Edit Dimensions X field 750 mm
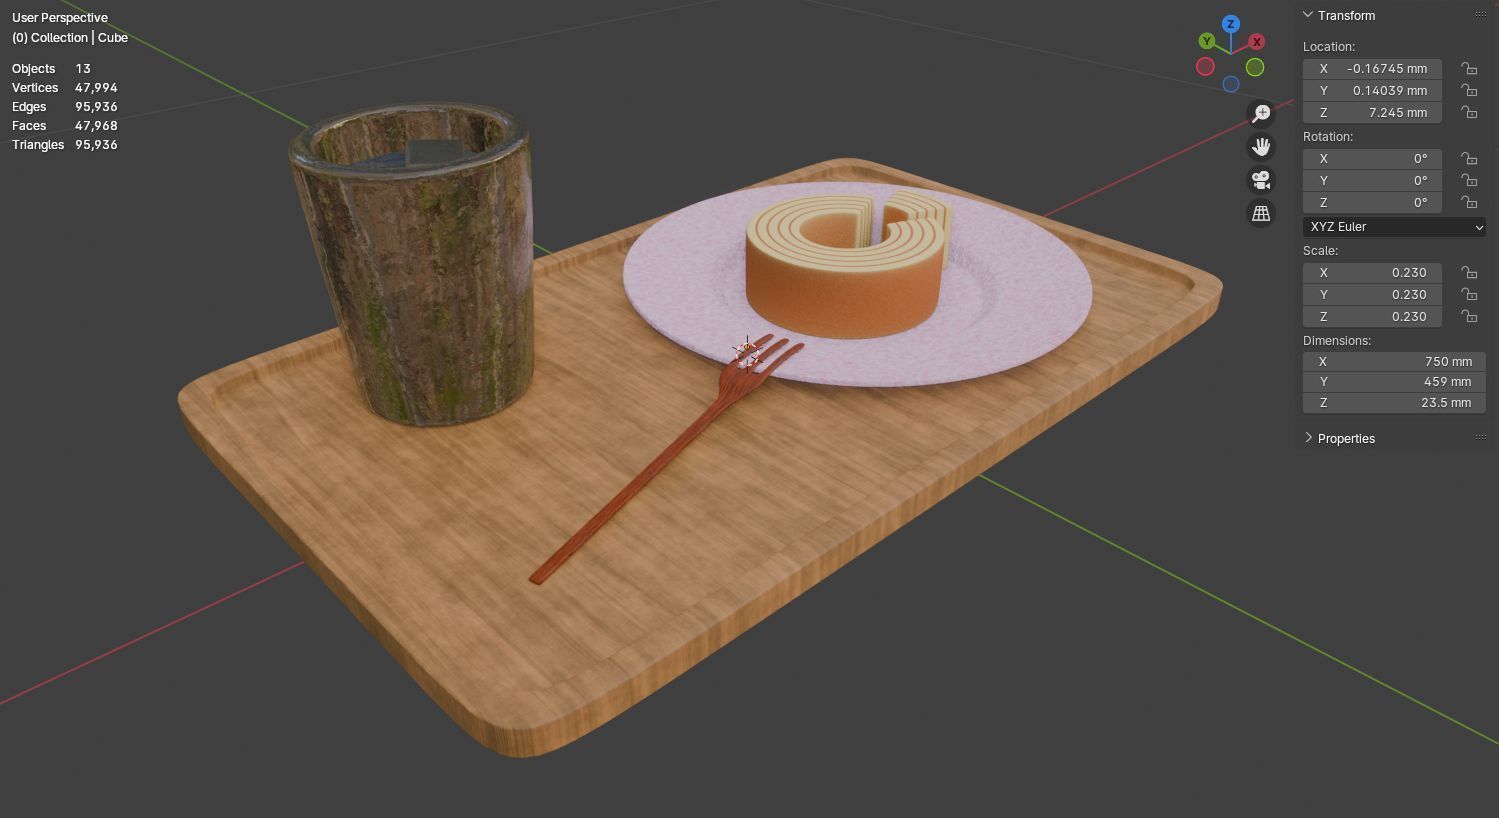 [1394, 361]
